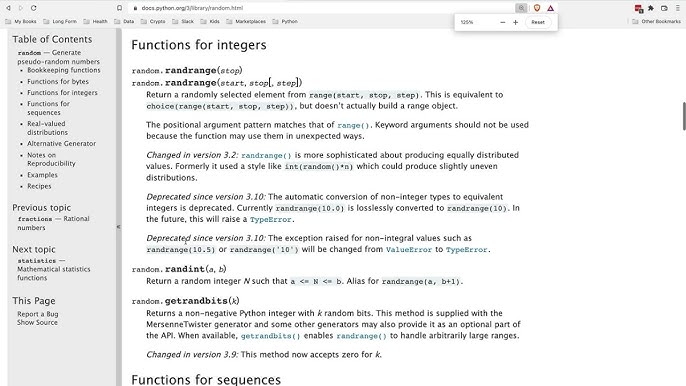686x386 pixels.
Task: Open the extensions puzzle piece icon
Action: point(651,8)
